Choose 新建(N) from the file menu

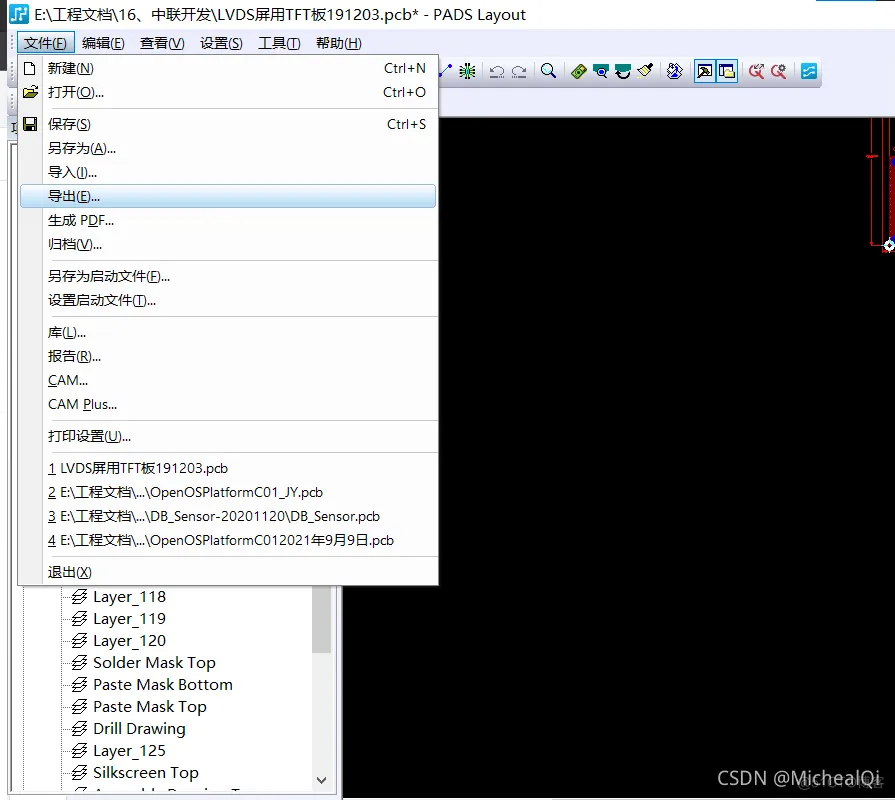click(x=228, y=68)
